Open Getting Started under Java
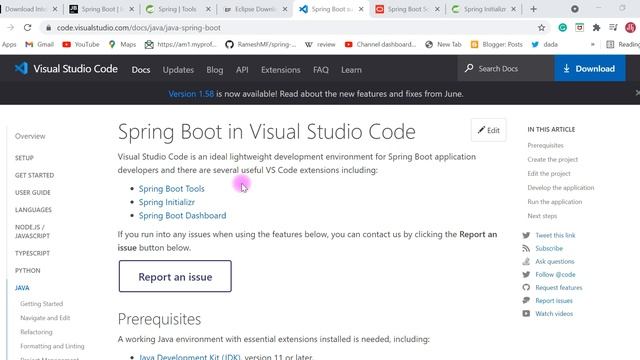Image resolution: width=640 pixels, height=360 pixels. point(42,304)
